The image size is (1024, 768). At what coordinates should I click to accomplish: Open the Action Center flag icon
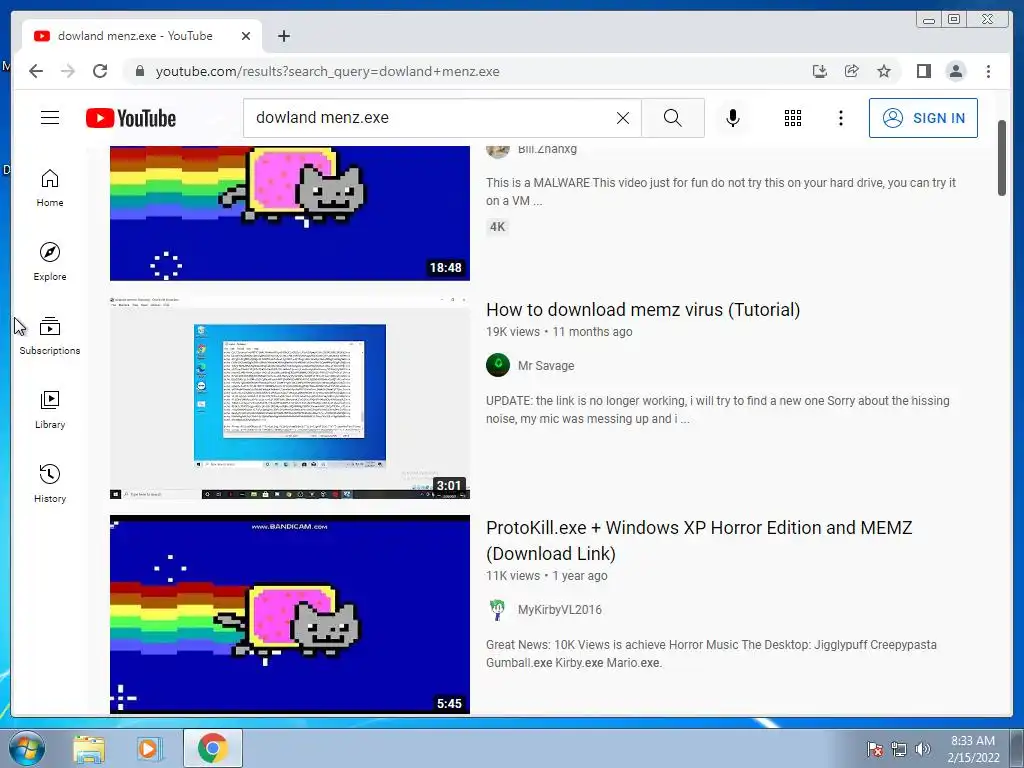point(874,749)
